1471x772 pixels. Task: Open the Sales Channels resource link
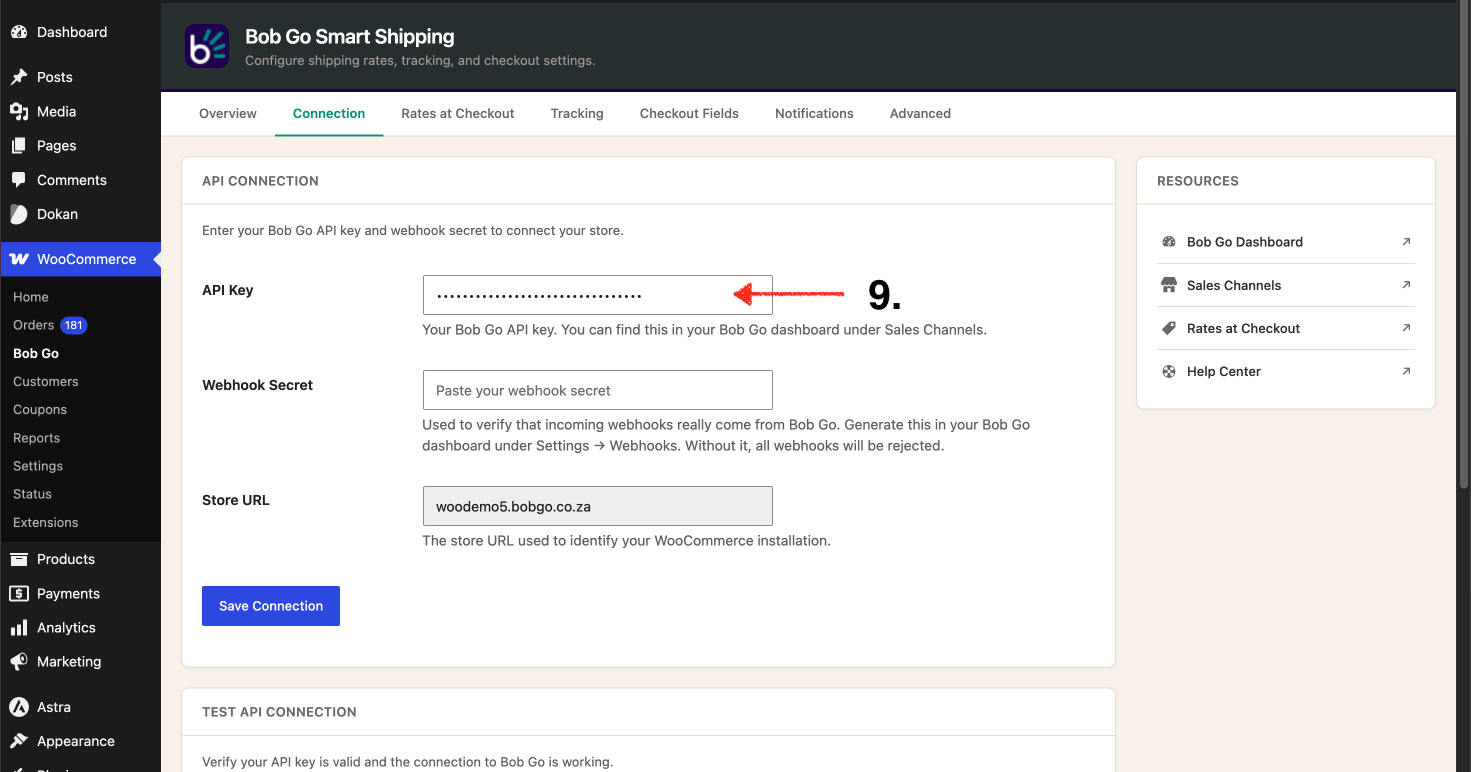click(1286, 285)
